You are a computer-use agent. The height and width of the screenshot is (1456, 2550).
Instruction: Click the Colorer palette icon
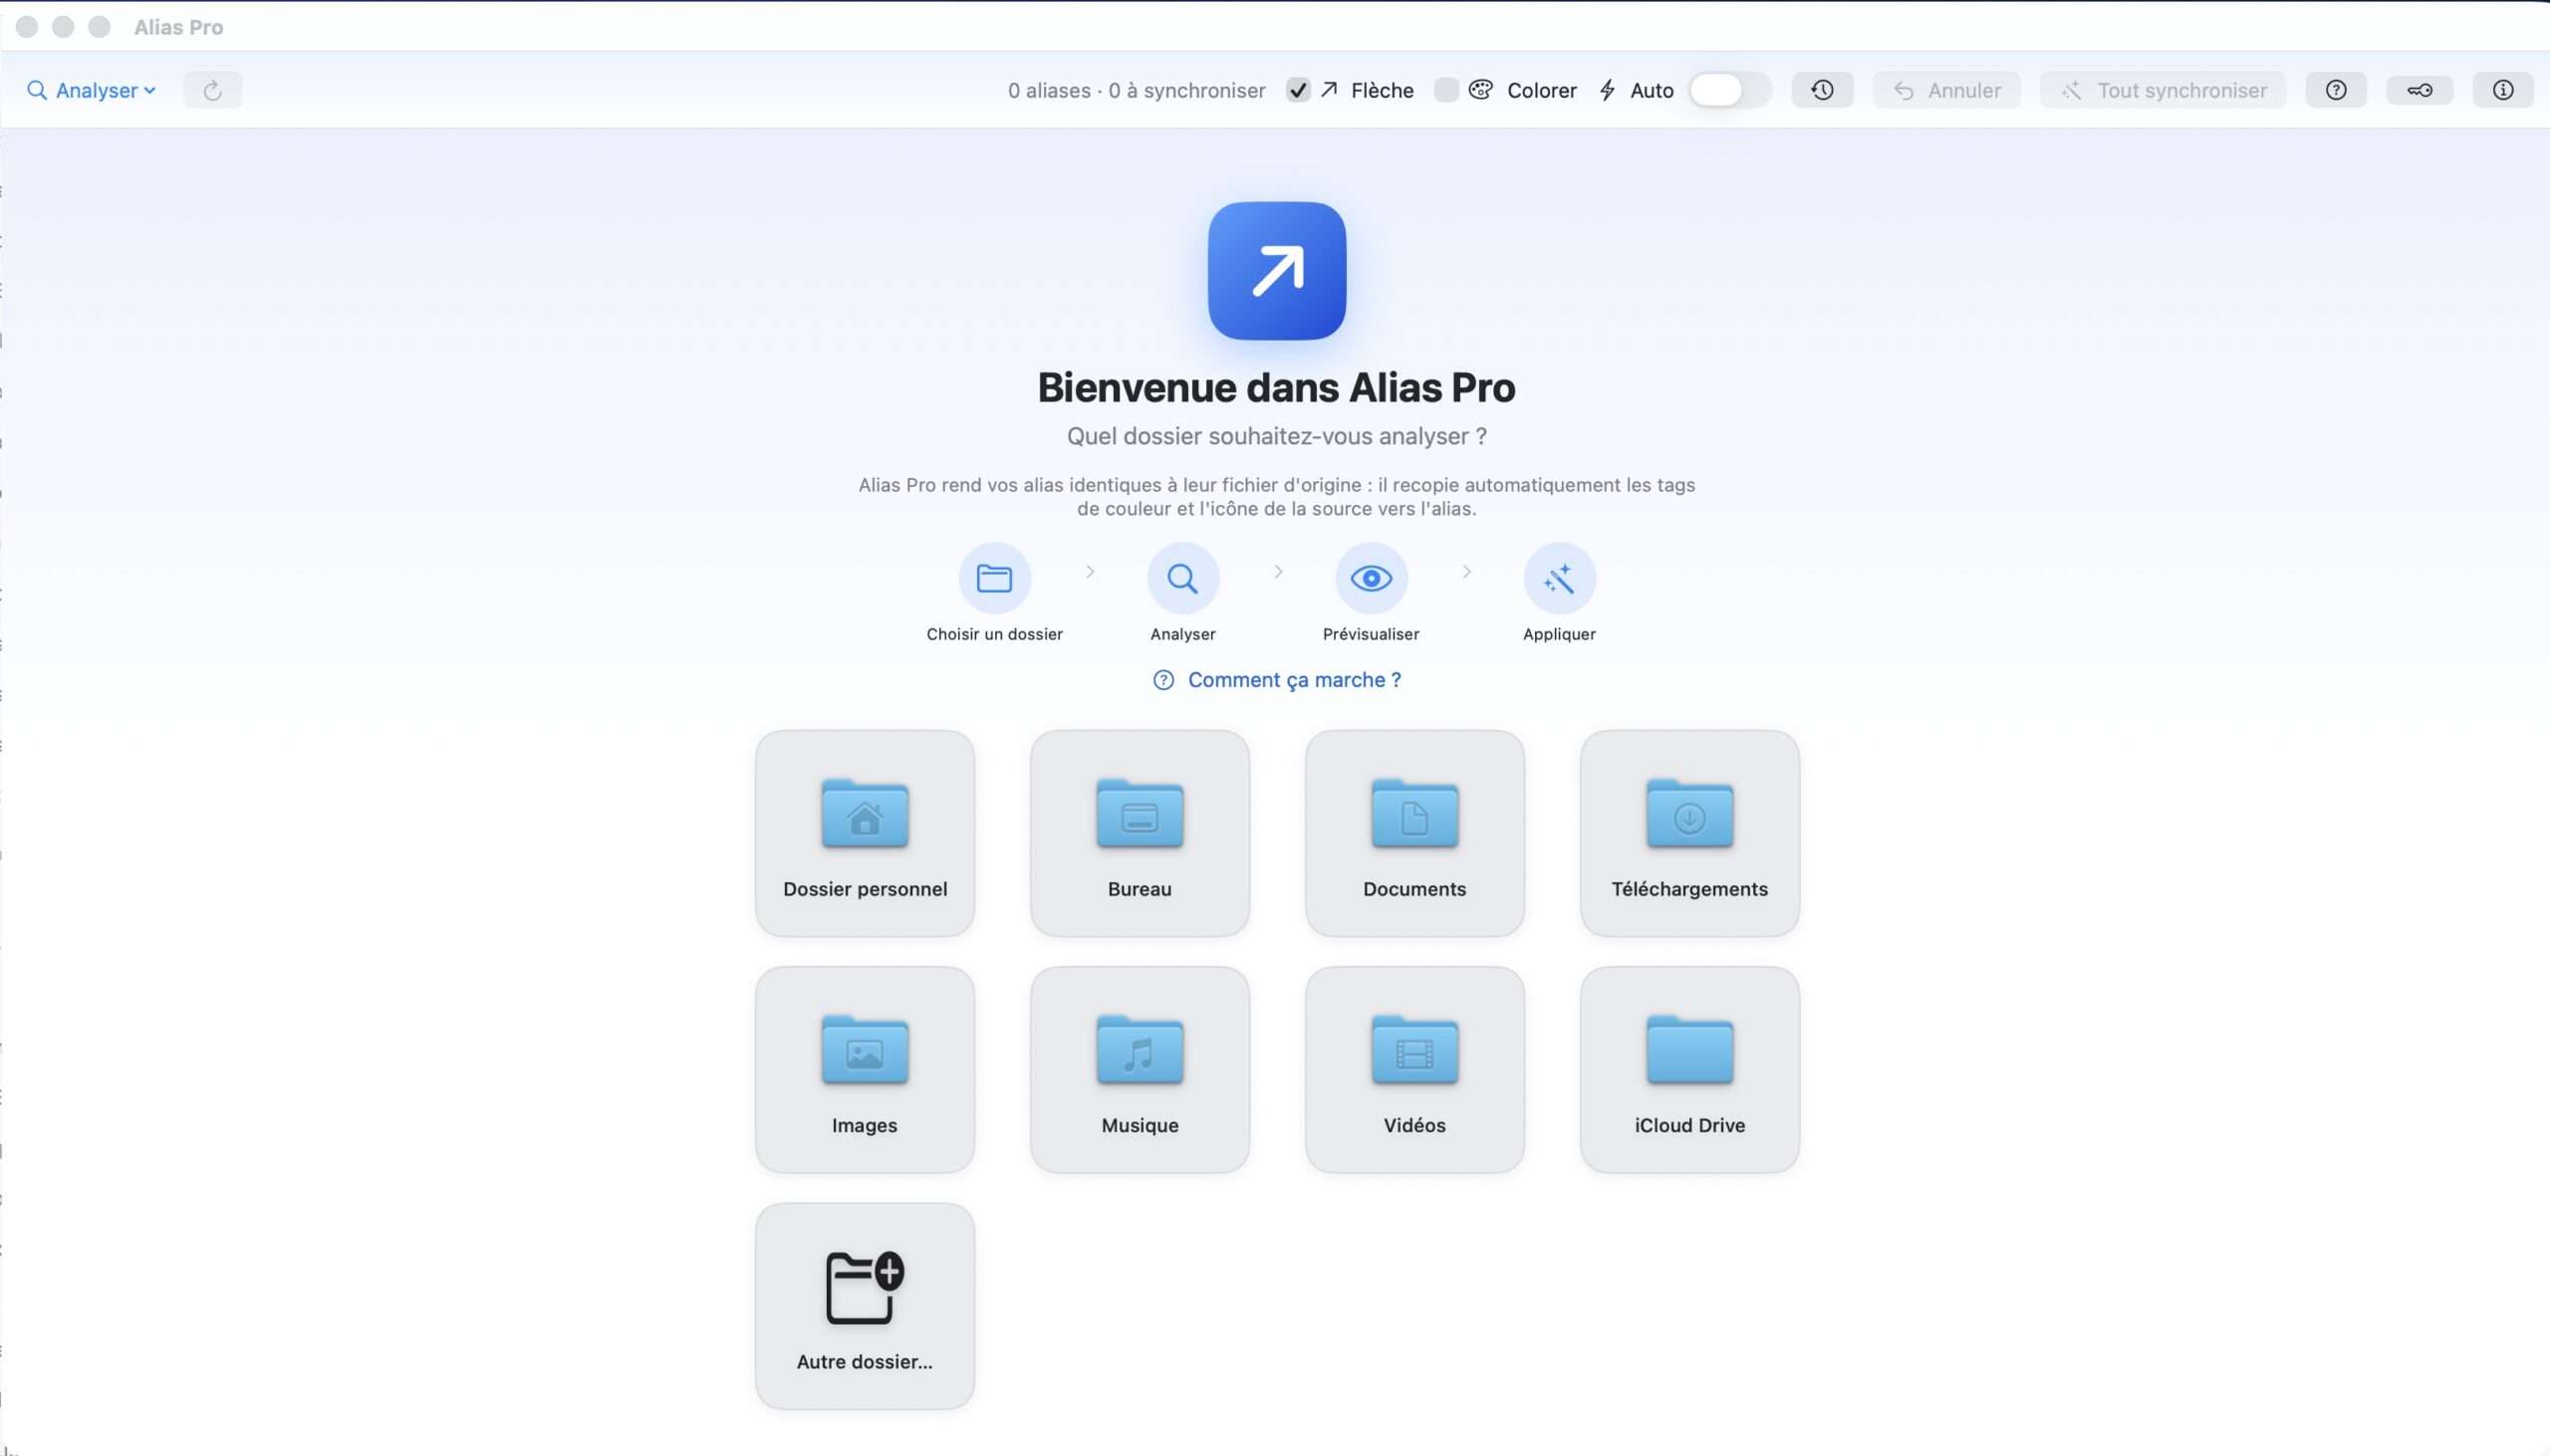1480,90
